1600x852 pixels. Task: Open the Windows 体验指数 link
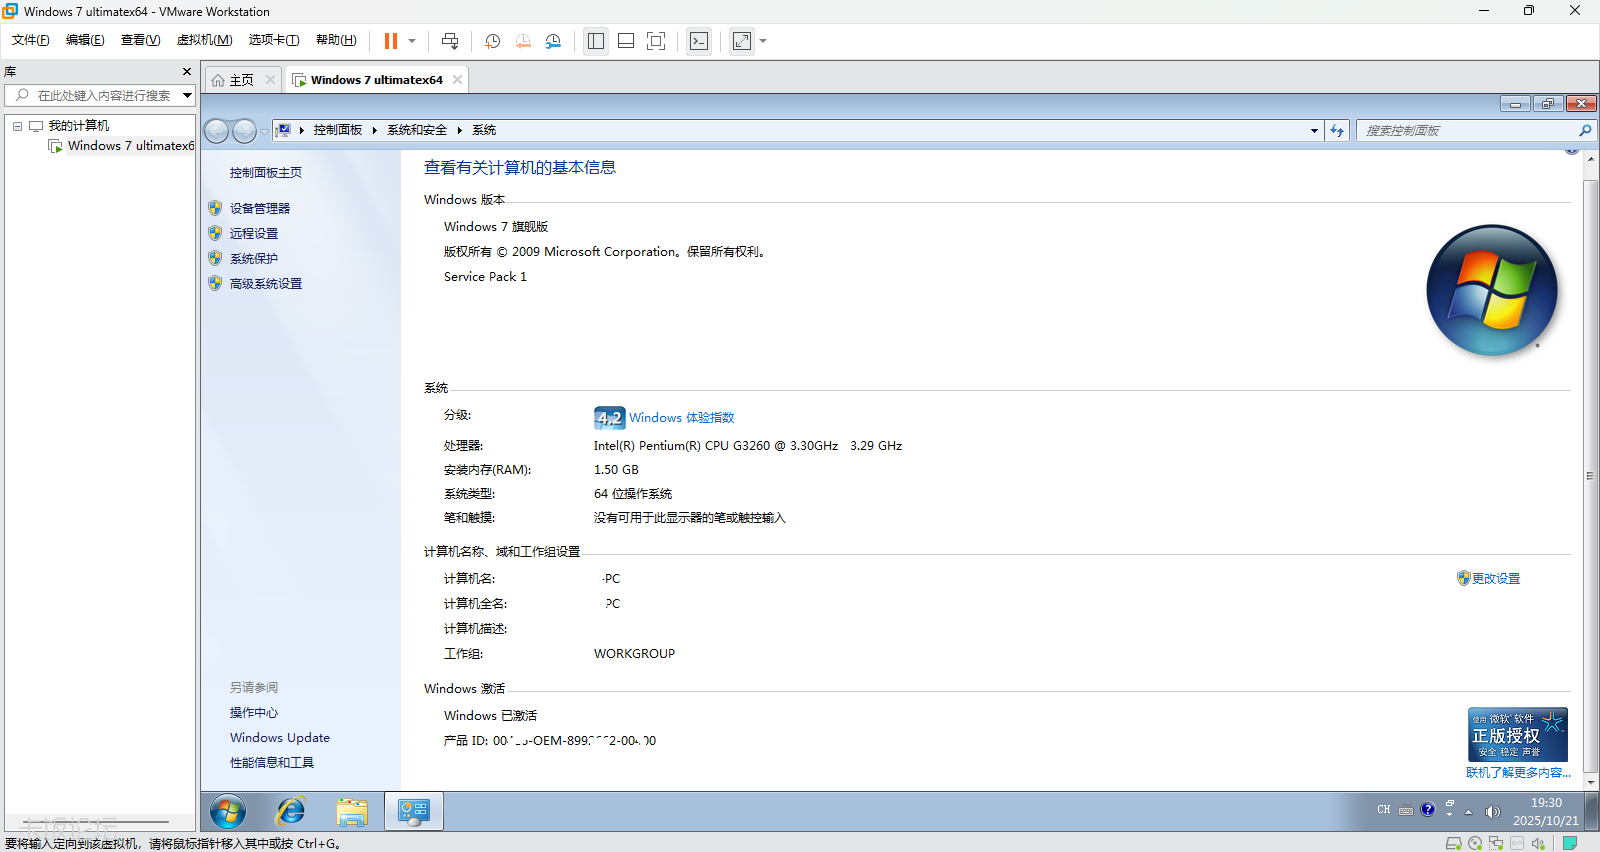[681, 418]
